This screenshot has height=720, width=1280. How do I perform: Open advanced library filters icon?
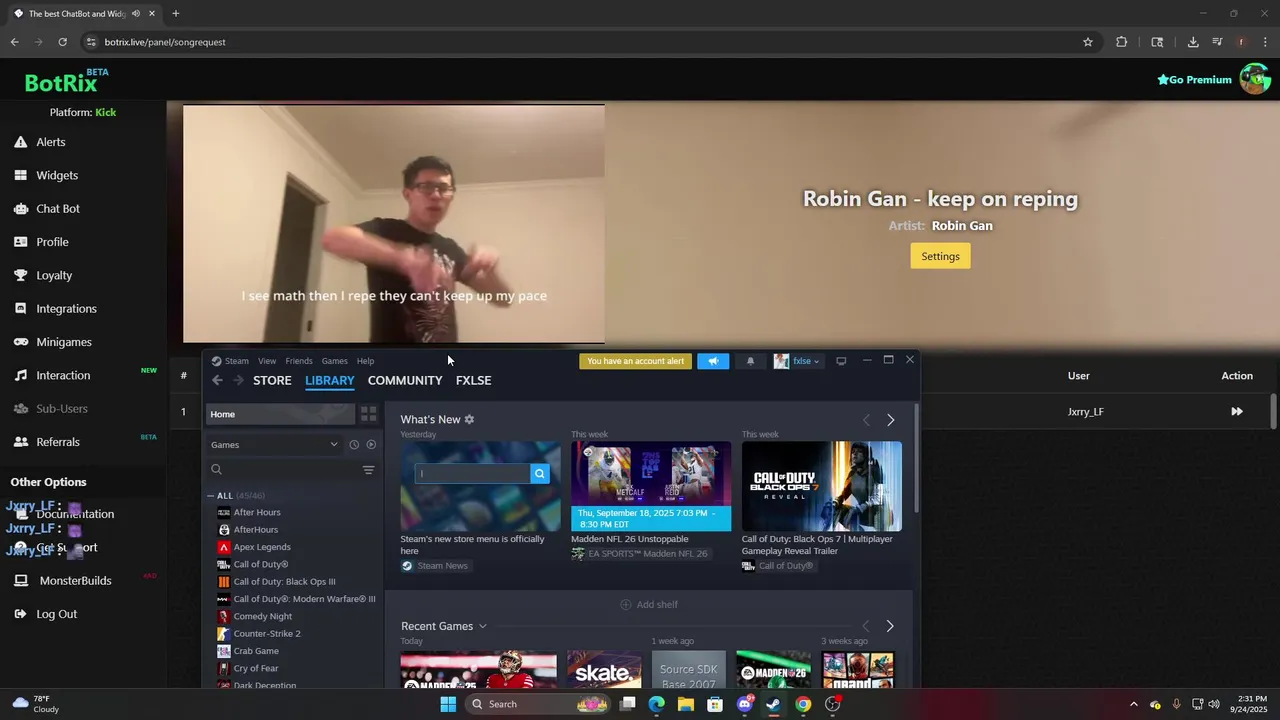(368, 470)
